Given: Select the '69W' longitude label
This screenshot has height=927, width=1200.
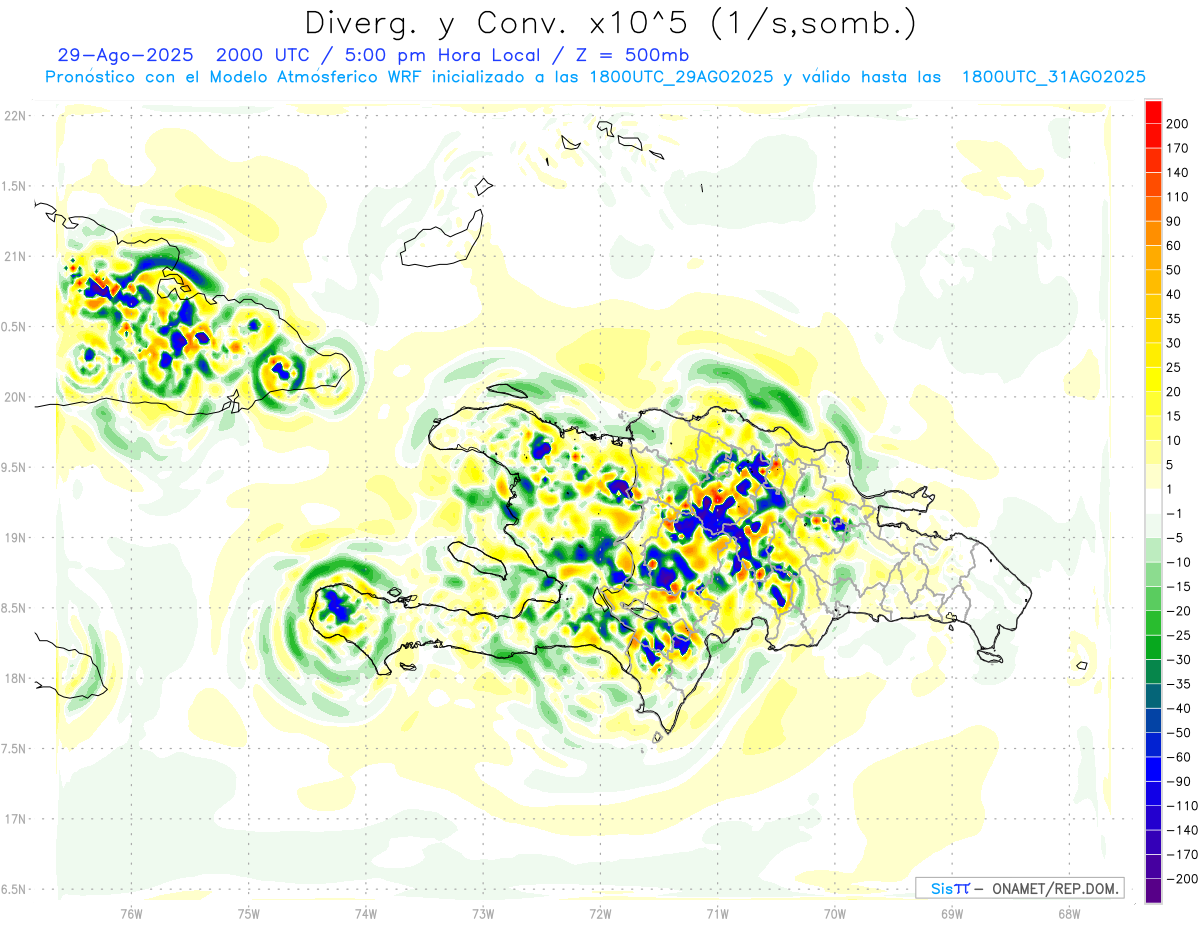Looking at the screenshot, I should click(952, 913).
